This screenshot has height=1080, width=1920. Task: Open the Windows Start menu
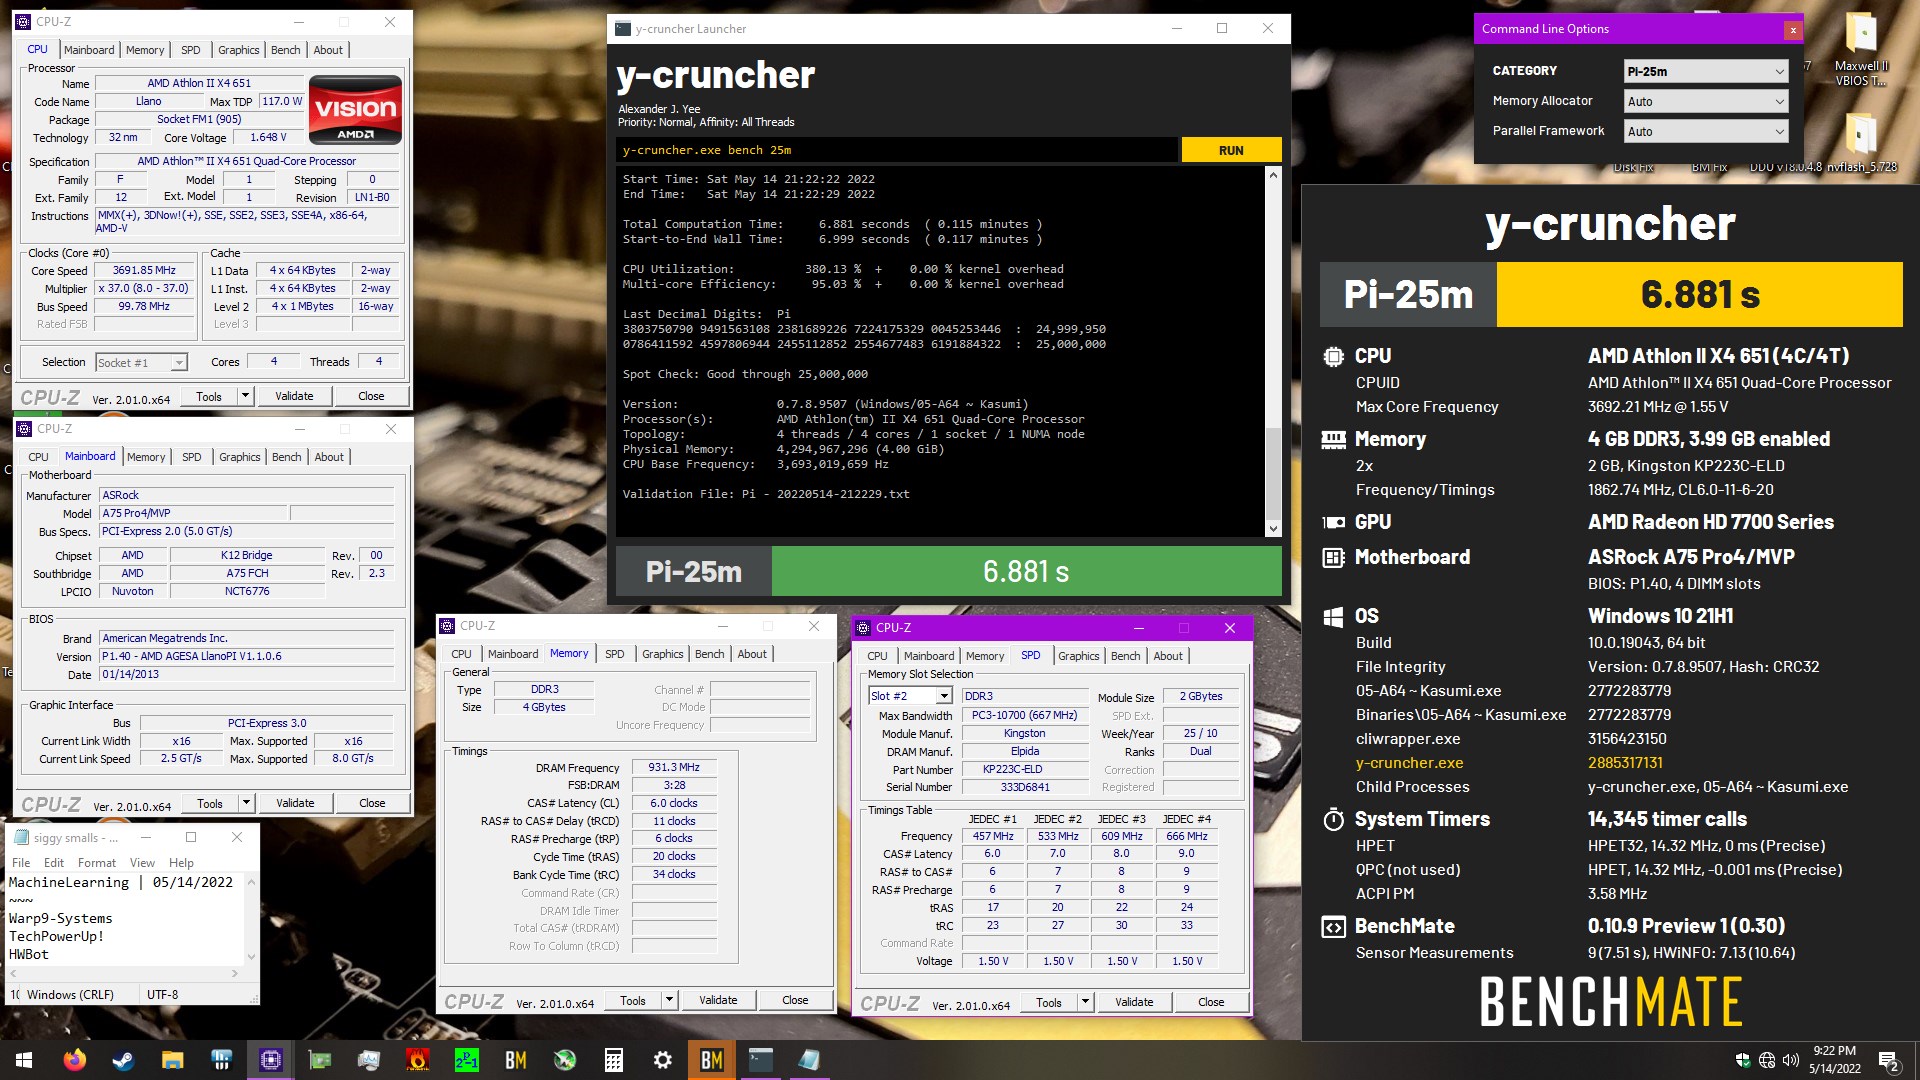(24, 1060)
